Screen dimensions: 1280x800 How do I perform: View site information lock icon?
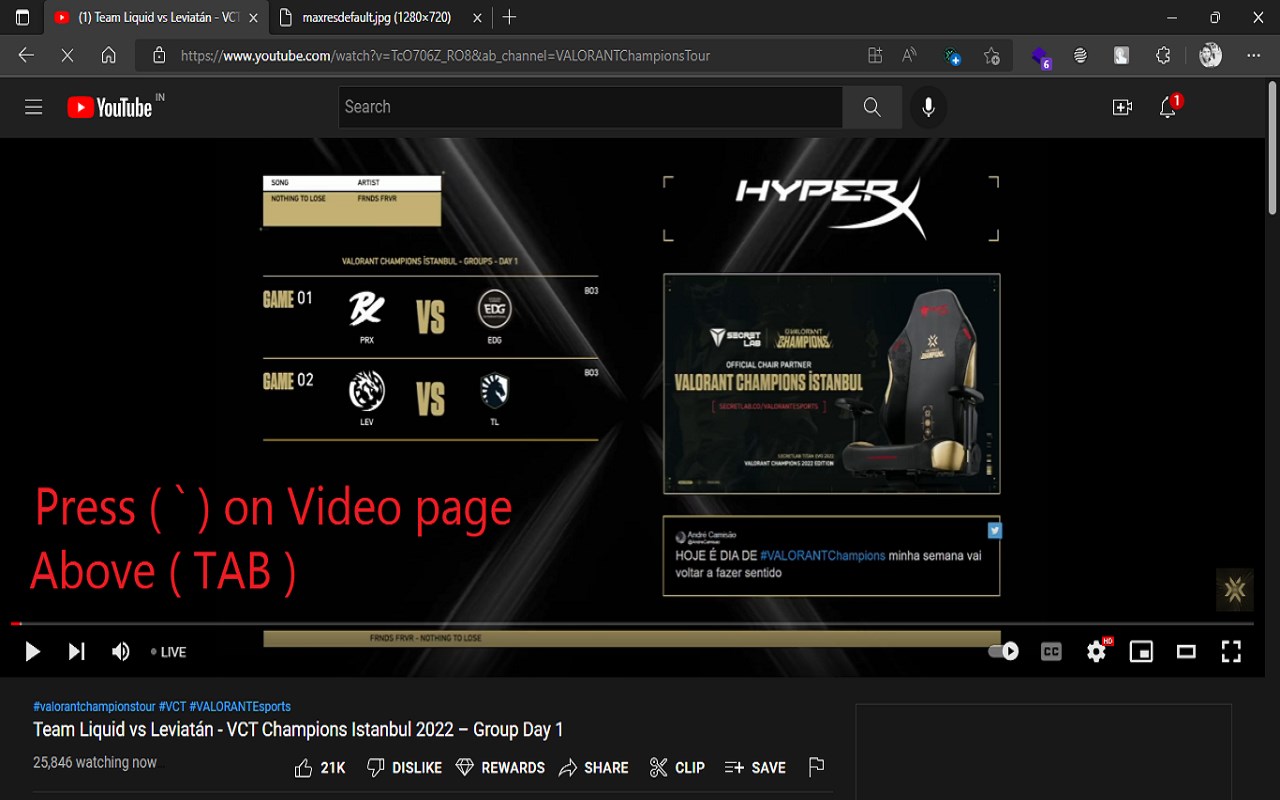[159, 56]
